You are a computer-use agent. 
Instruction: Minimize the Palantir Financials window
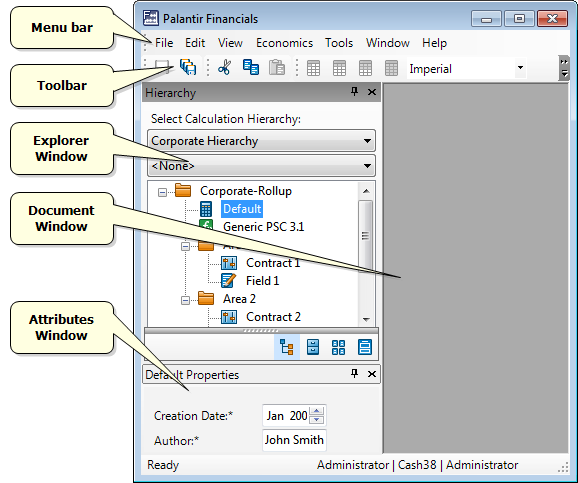coord(486,19)
